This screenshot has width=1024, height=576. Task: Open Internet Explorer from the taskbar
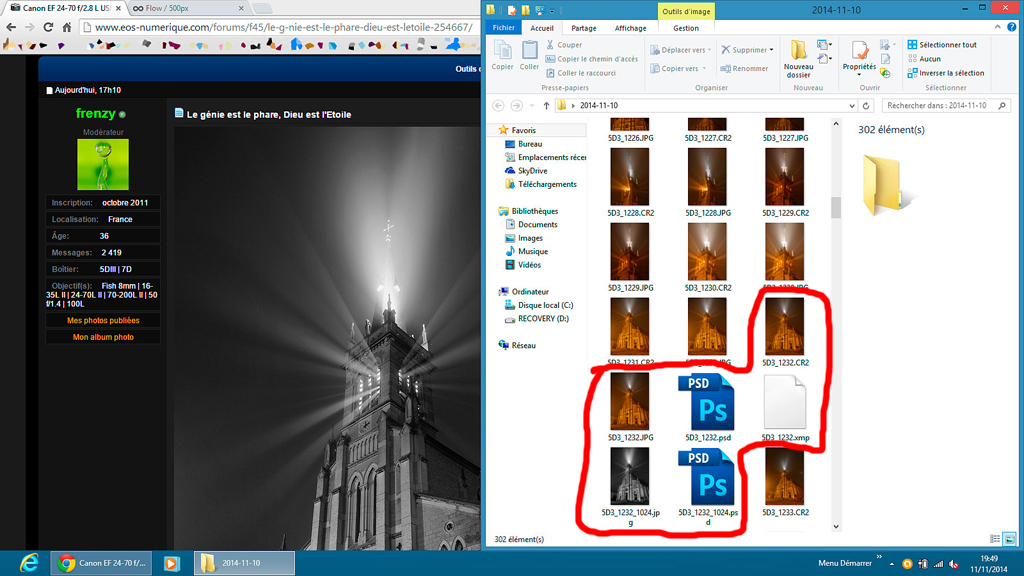[29, 563]
